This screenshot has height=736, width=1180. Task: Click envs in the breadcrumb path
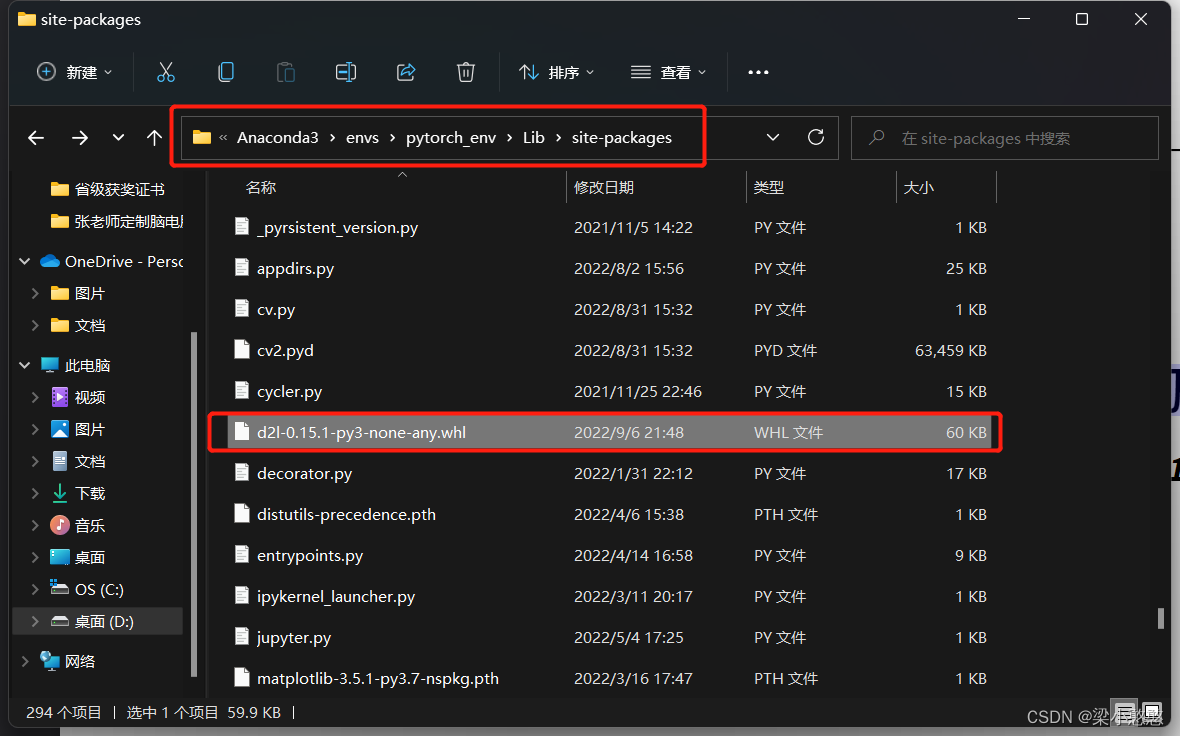362,138
